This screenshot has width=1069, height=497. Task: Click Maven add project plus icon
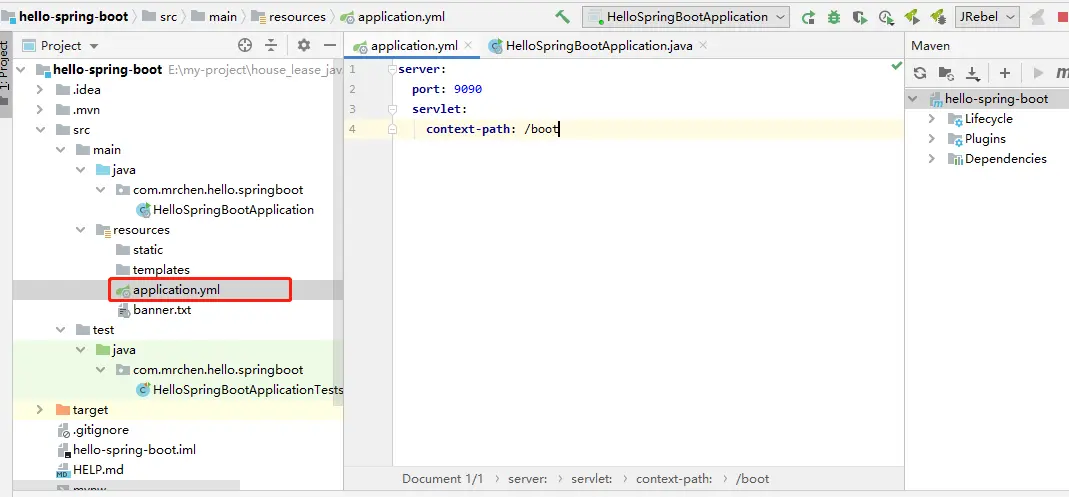point(1004,73)
